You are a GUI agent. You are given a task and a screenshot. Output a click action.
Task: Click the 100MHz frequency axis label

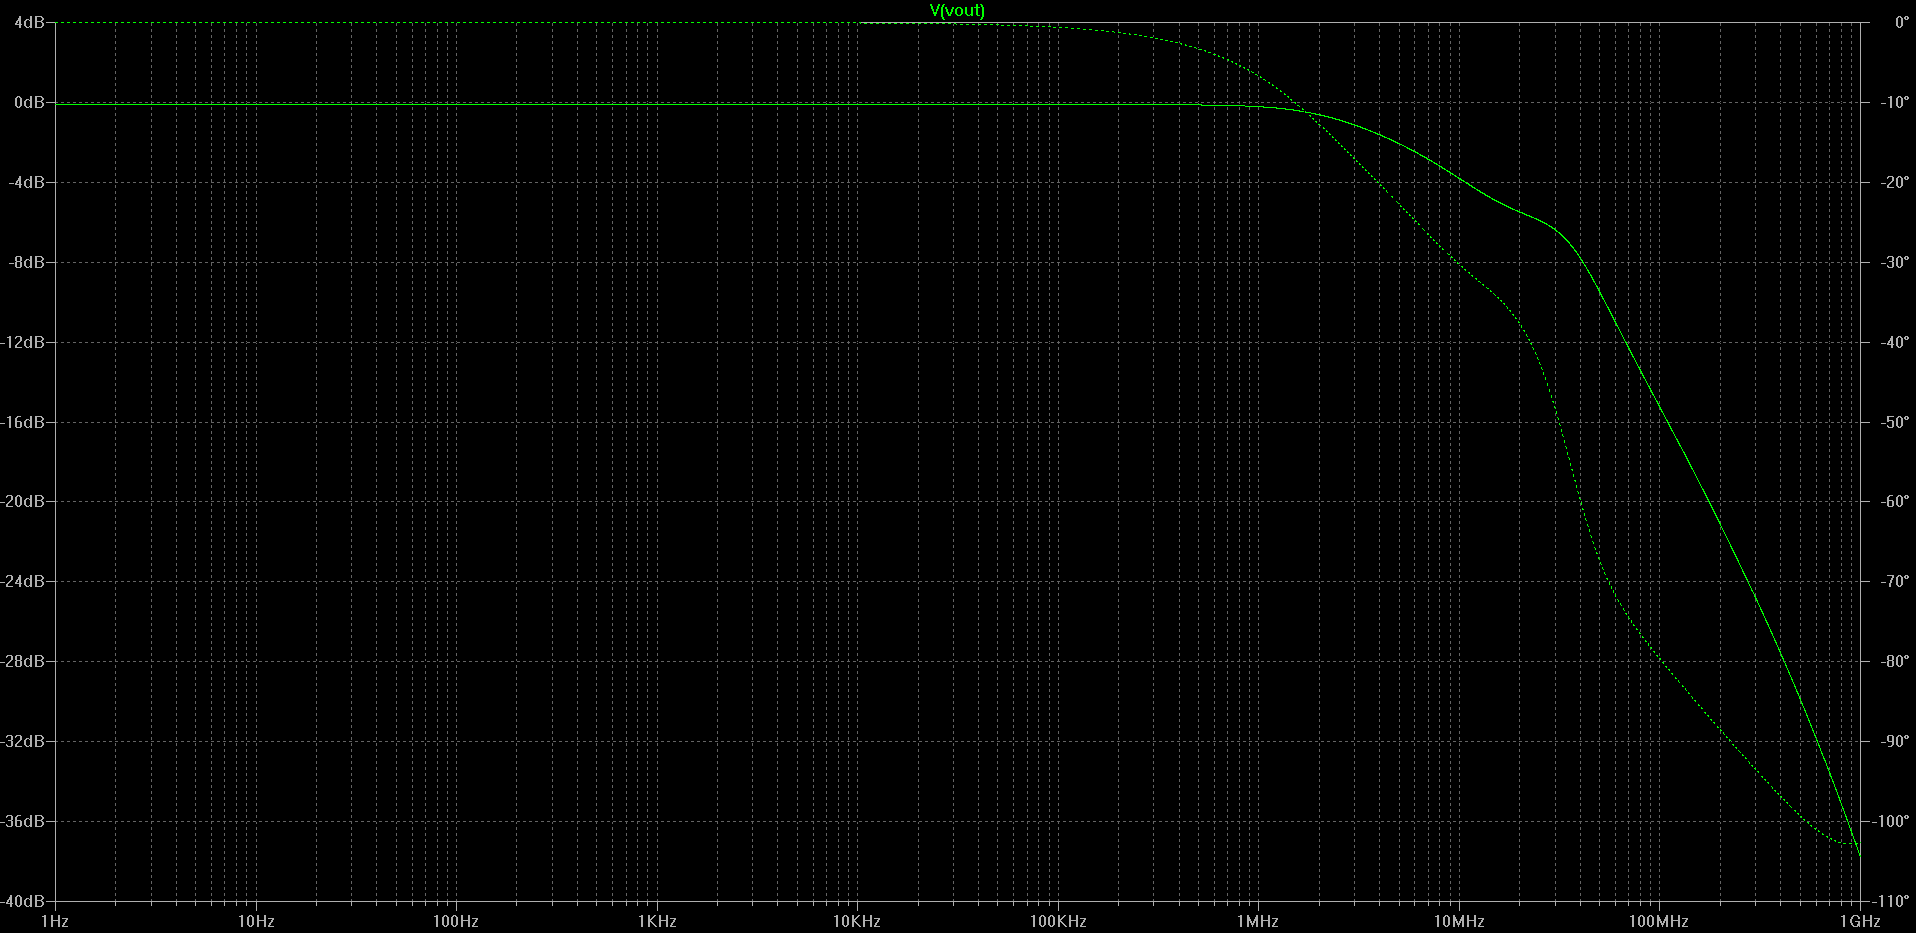click(1659, 921)
